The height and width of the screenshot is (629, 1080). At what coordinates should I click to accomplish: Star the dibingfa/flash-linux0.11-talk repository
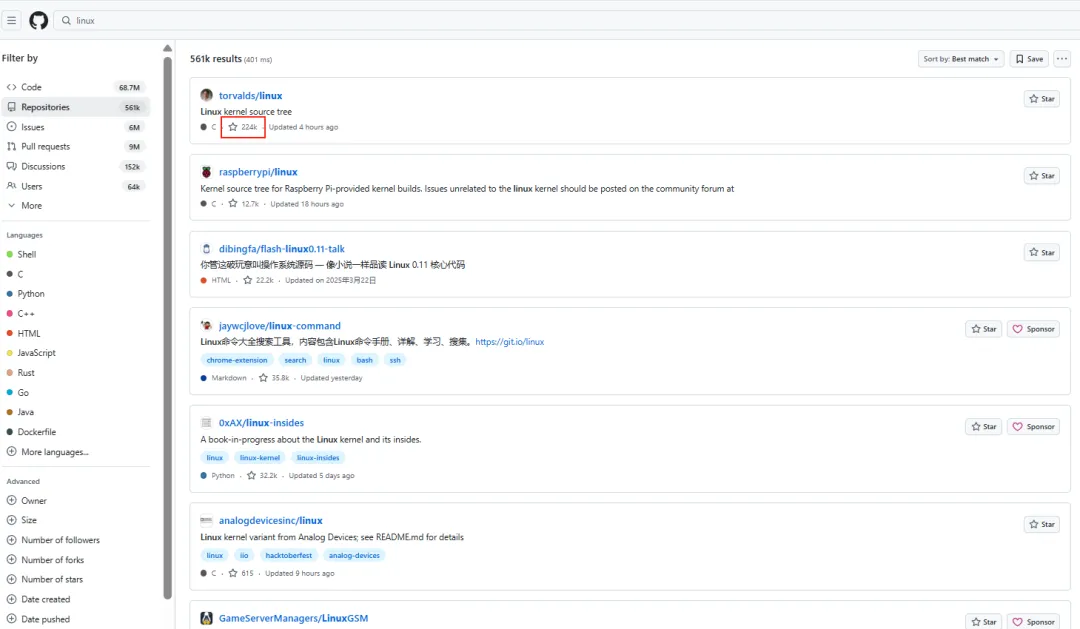(1041, 253)
